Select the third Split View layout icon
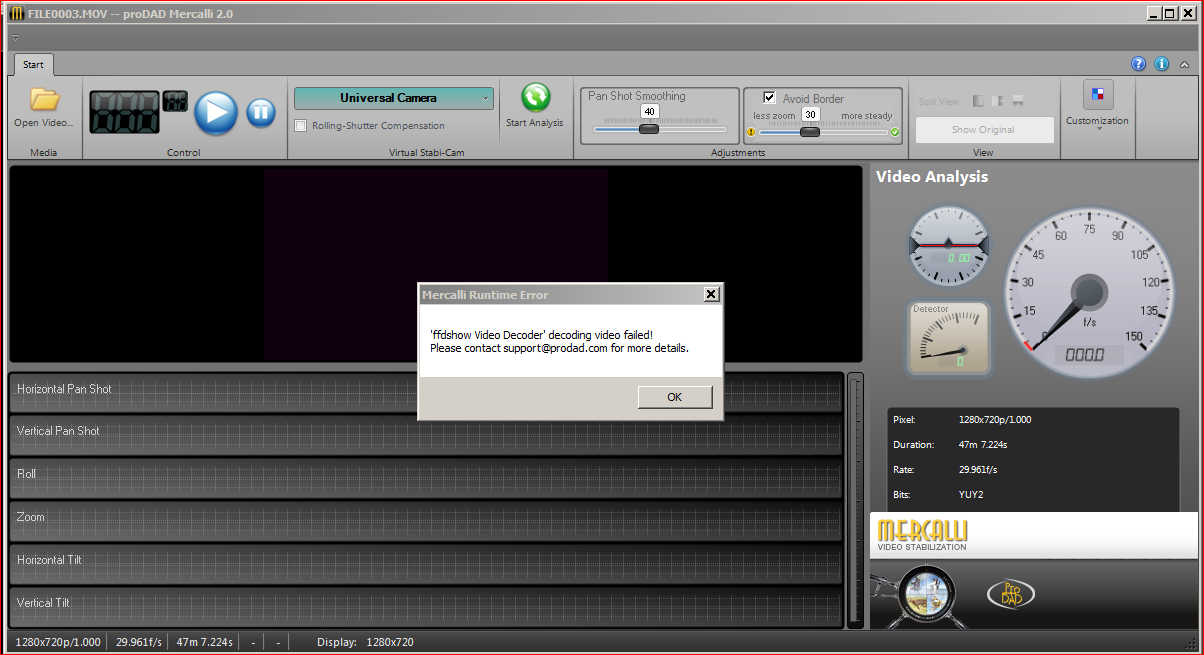This screenshot has width=1204, height=655. pos(1018,101)
